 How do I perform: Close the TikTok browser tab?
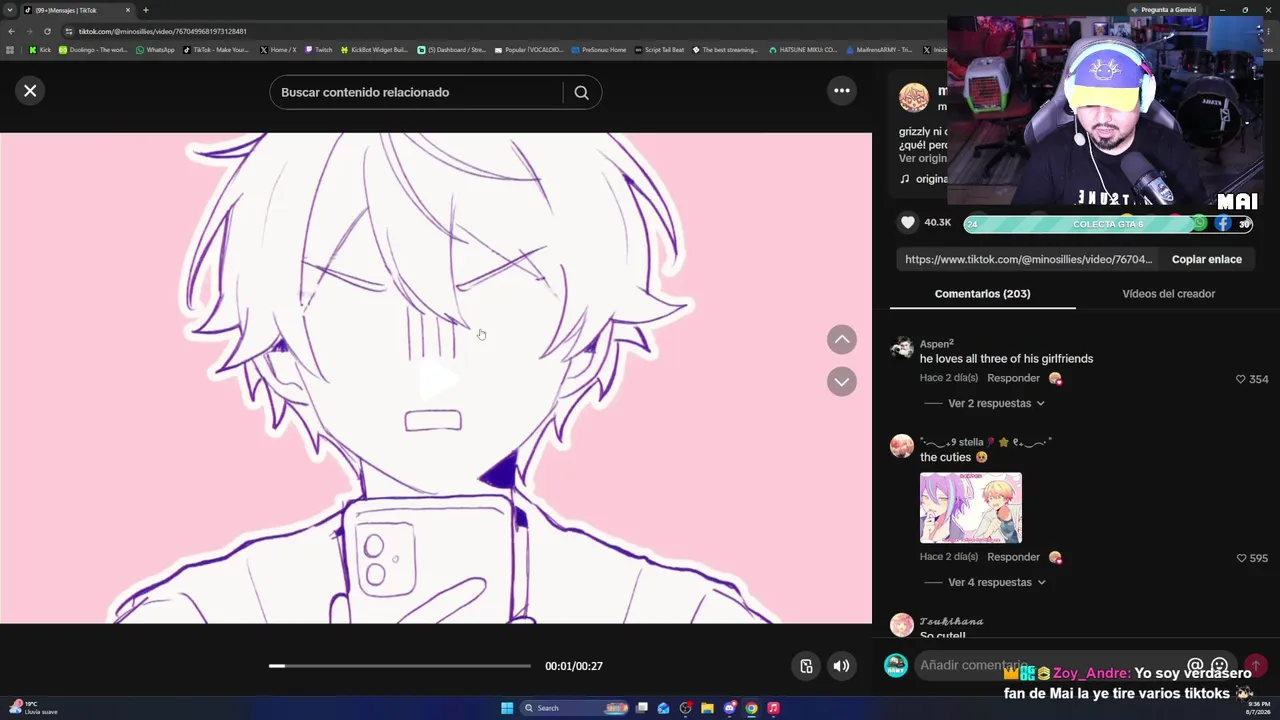128,10
